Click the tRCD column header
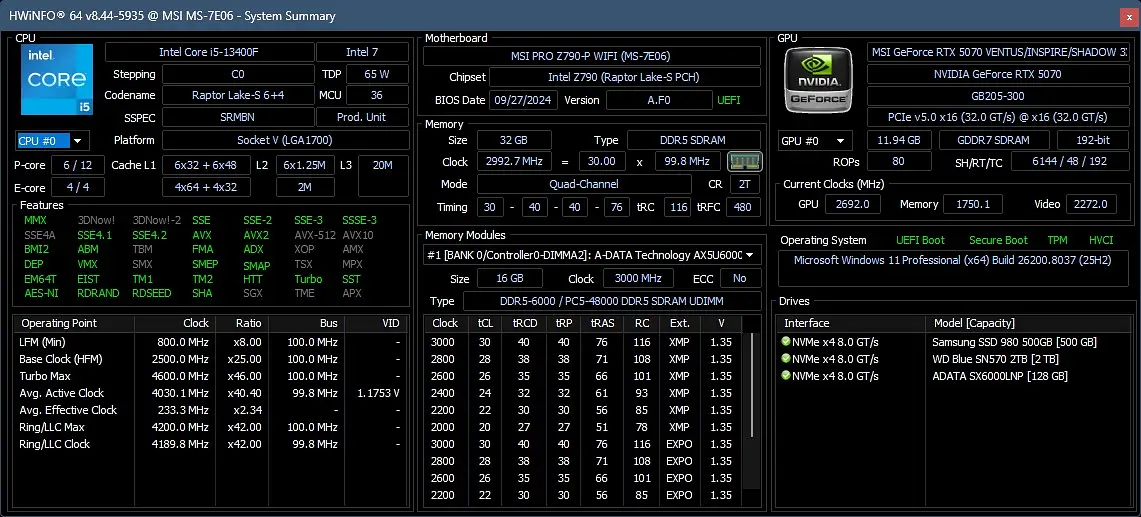This screenshot has width=1141, height=517. pyautogui.click(x=524, y=323)
